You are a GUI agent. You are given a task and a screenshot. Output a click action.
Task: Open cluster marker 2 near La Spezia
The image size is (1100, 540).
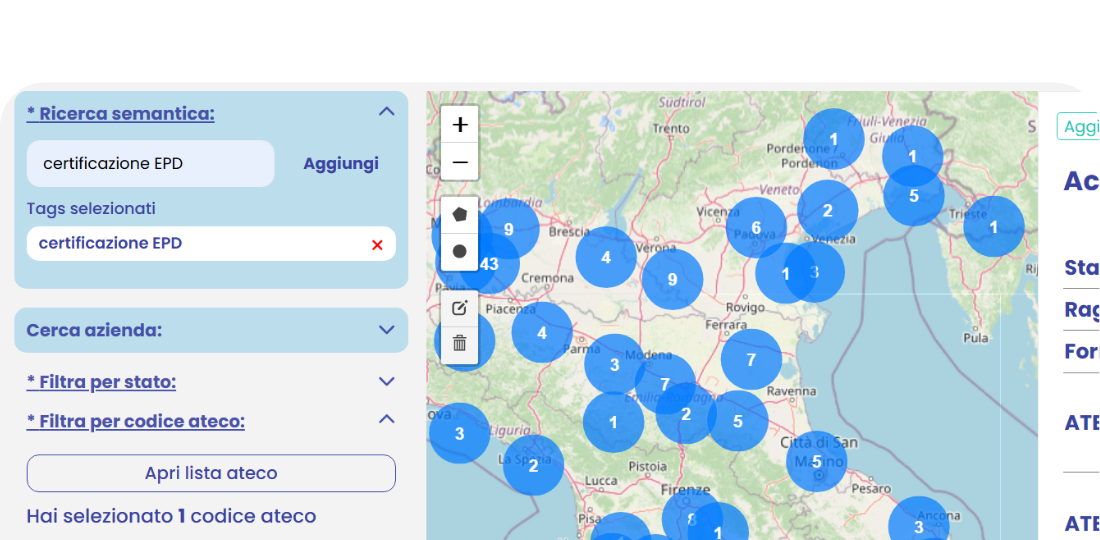pyautogui.click(x=533, y=465)
